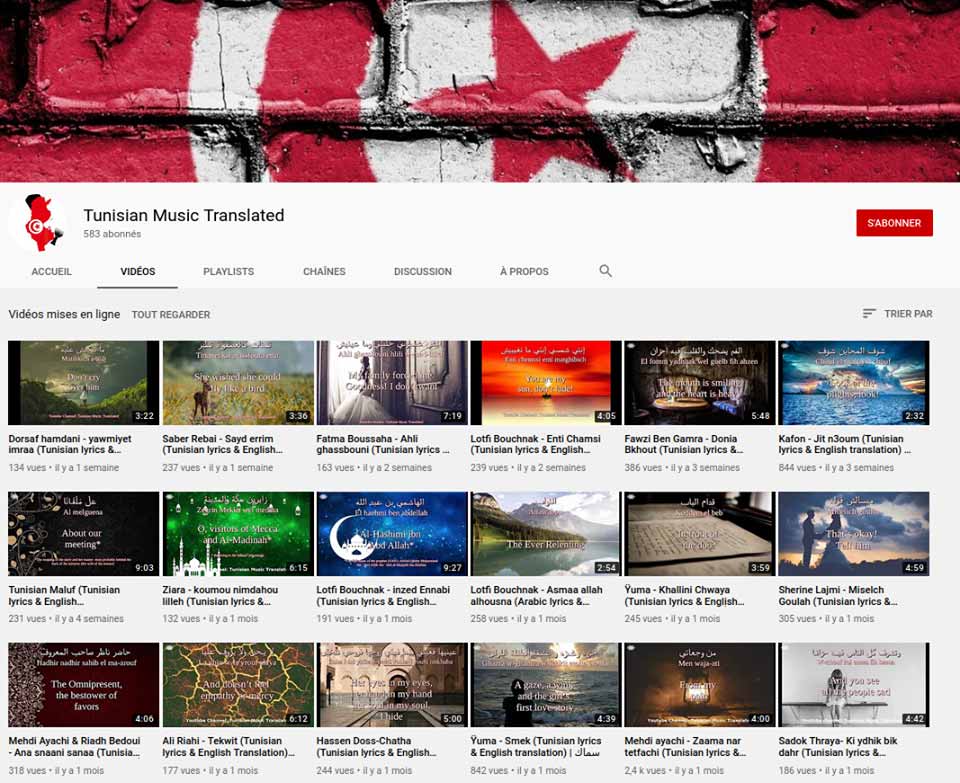Open the Mehdi ayachi Zaama nar tetfachi title
The width and height of the screenshot is (960, 783).
click(685, 747)
